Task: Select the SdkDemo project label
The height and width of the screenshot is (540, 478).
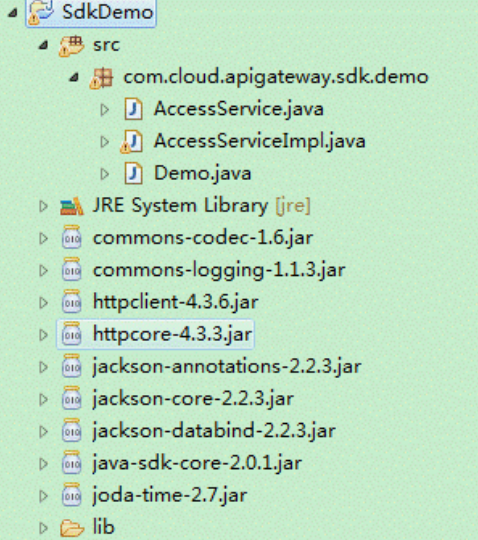Action: click(107, 12)
